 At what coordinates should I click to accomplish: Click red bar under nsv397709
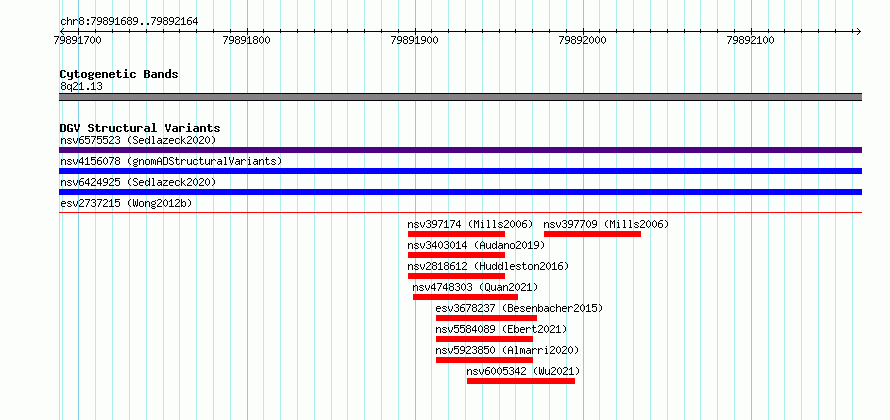pos(593,234)
